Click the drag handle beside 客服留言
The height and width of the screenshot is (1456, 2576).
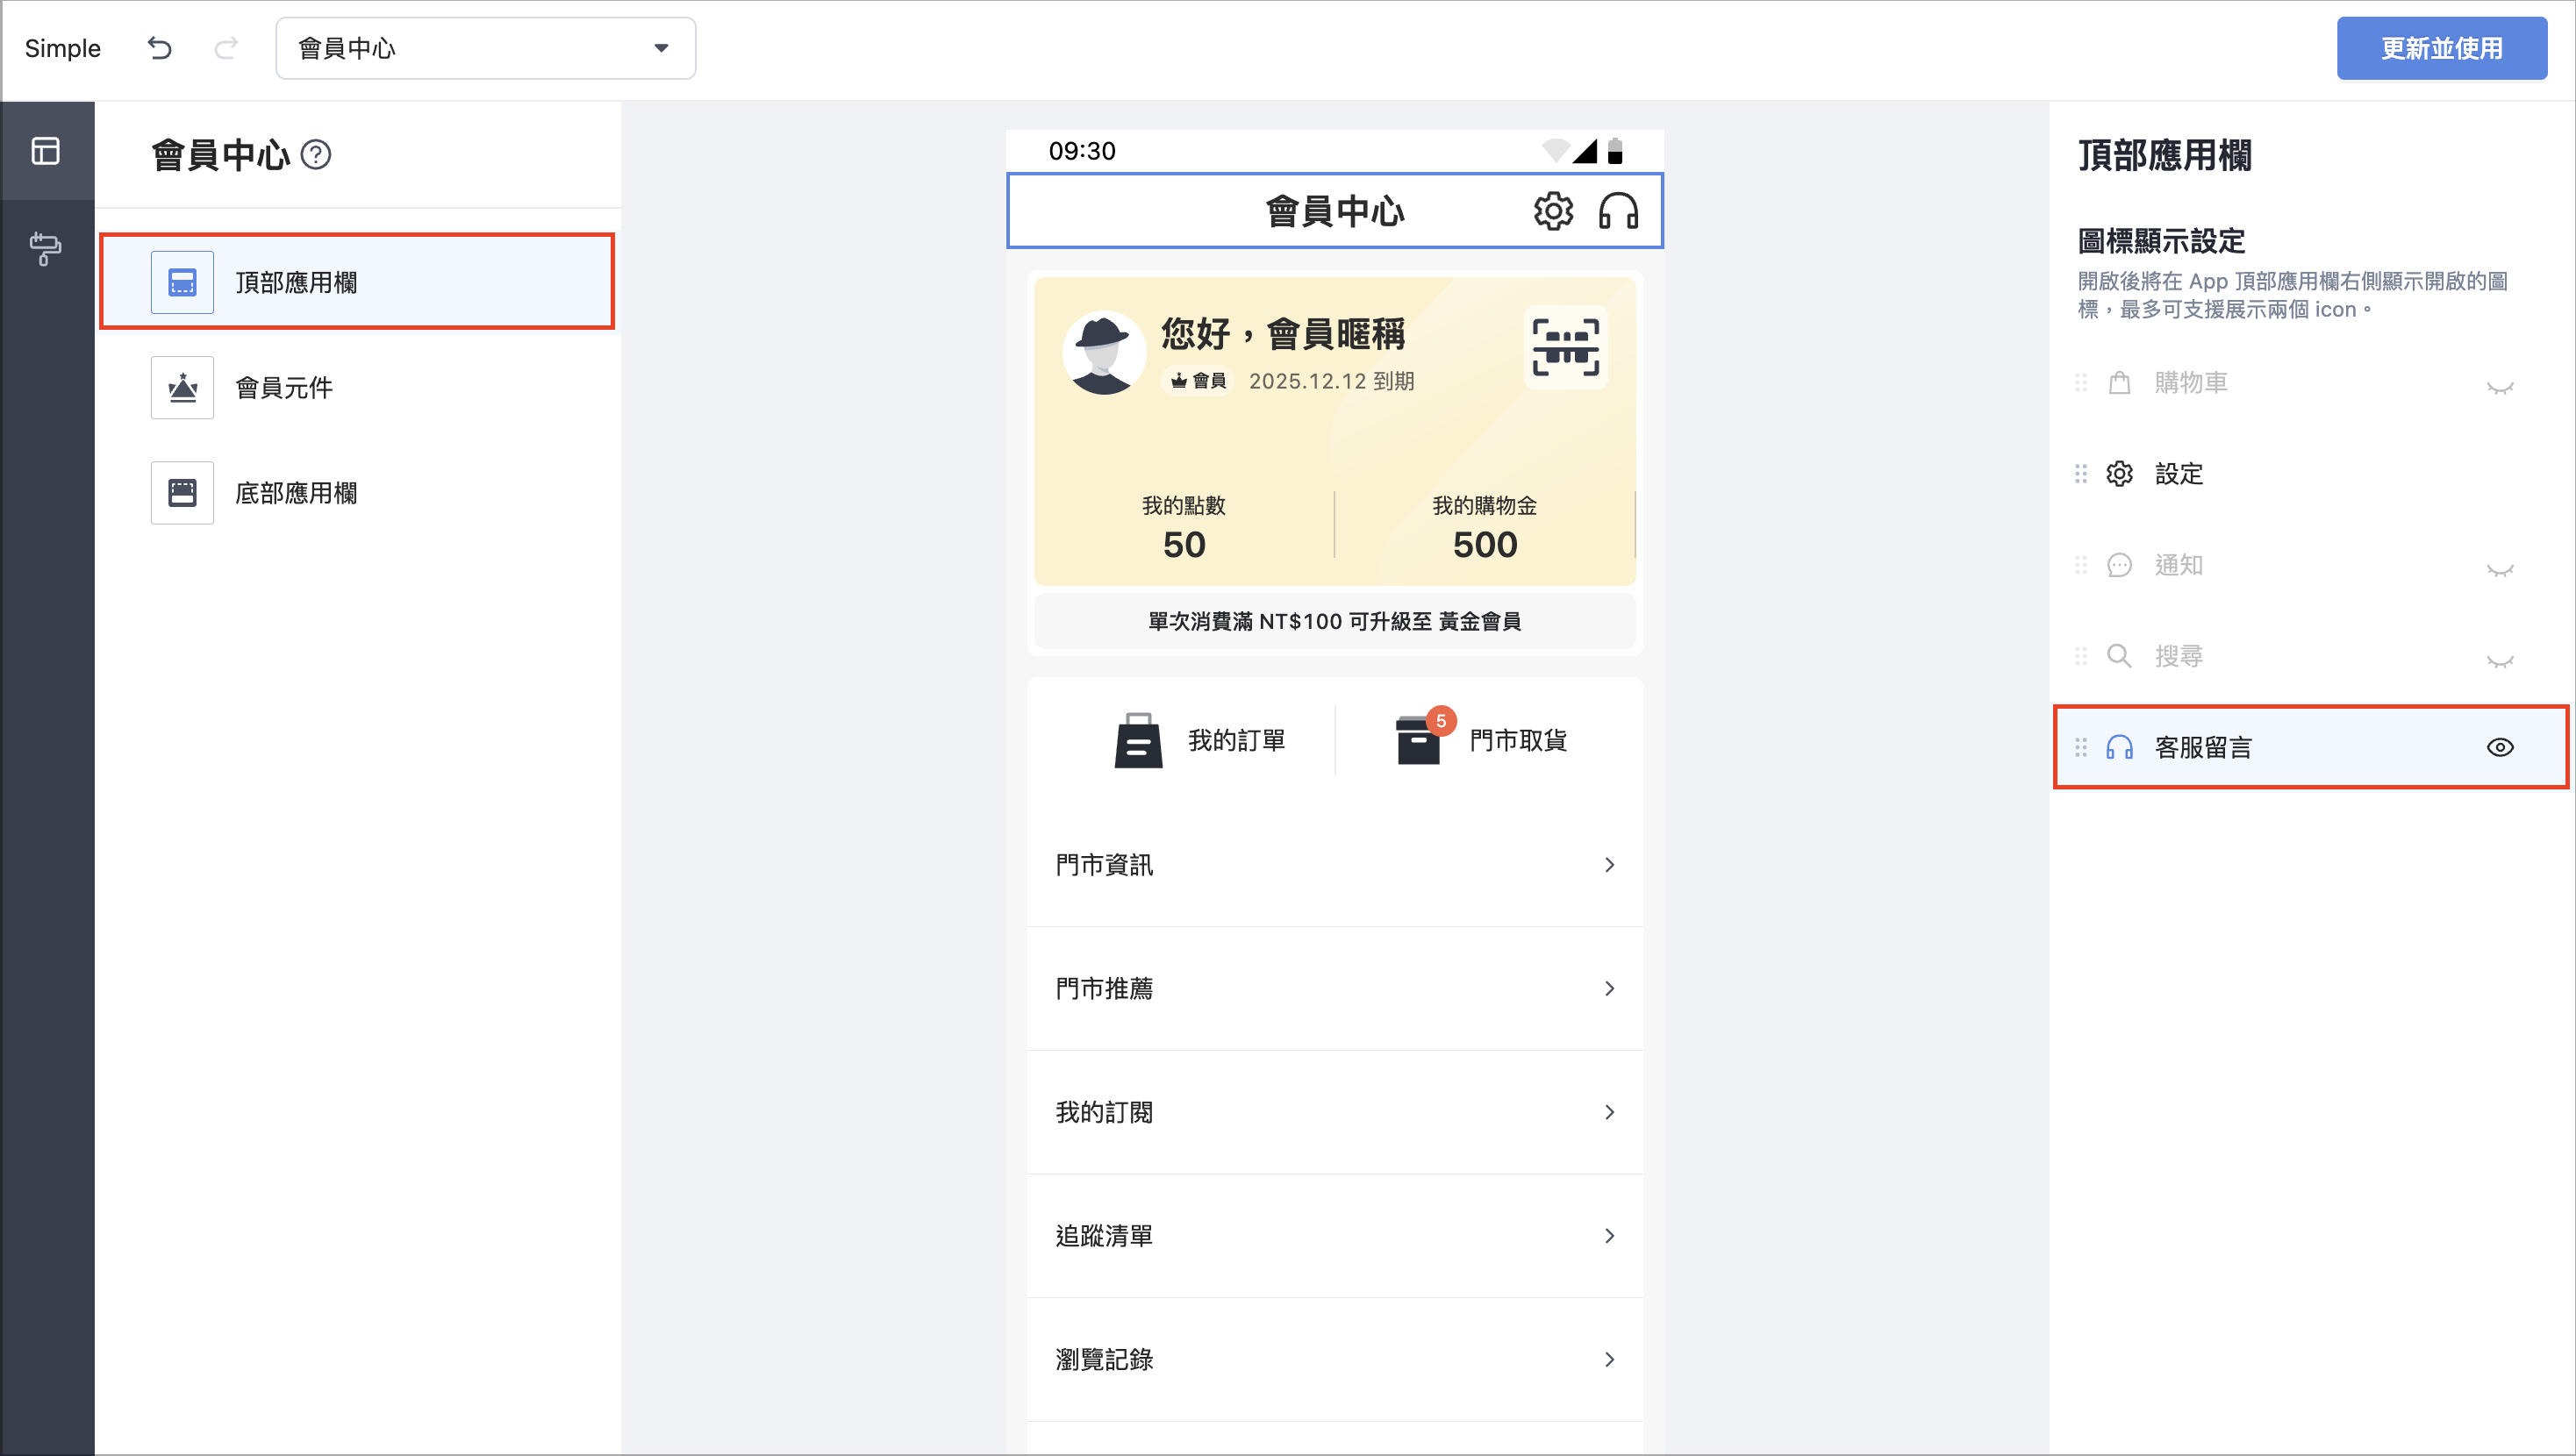pos(2081,747)
